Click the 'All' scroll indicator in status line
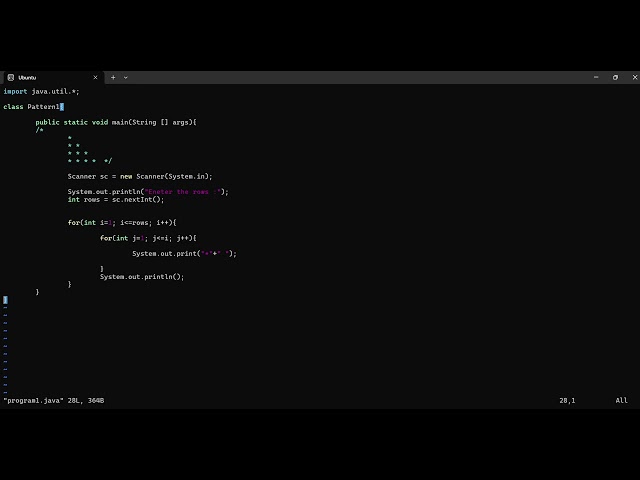 pos(622,401)
